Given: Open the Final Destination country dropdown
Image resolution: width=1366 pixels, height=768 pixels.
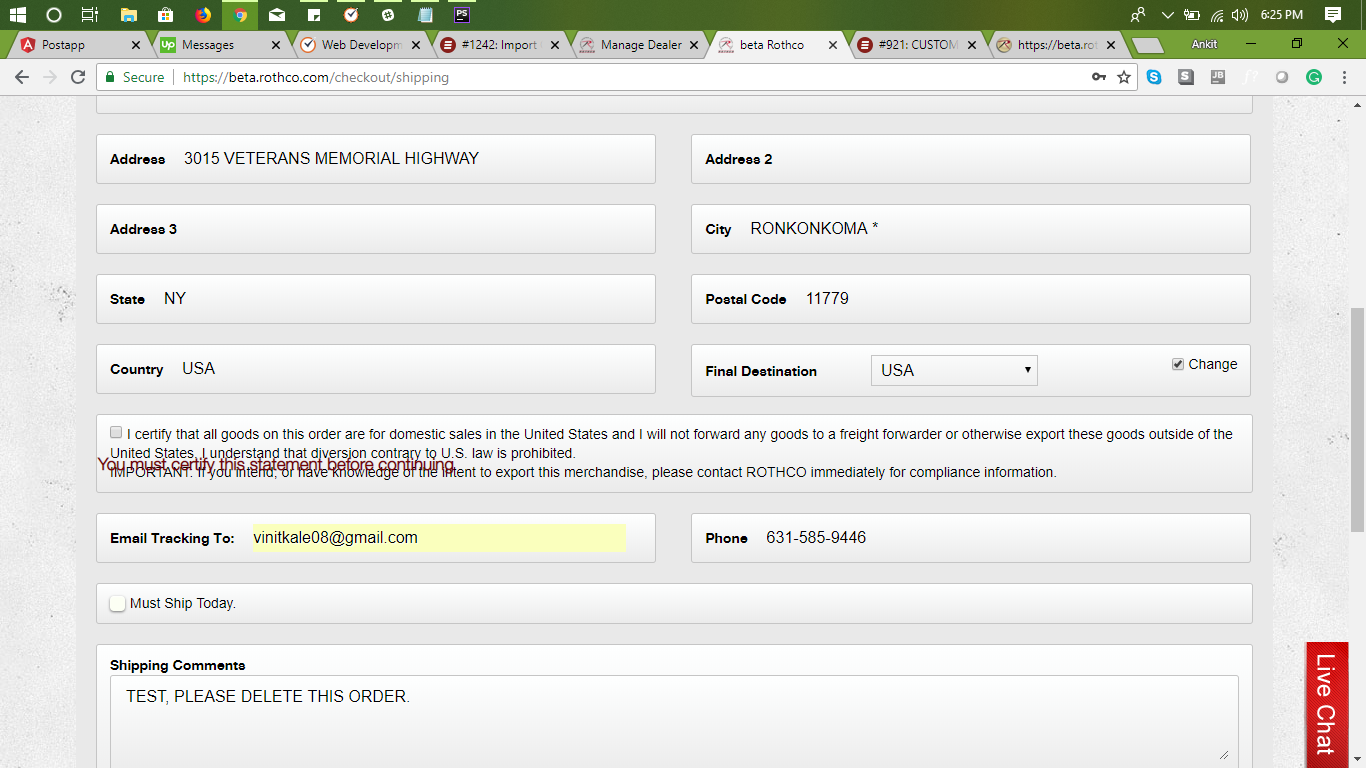Looking at the screenshot, I should point(954,370).
